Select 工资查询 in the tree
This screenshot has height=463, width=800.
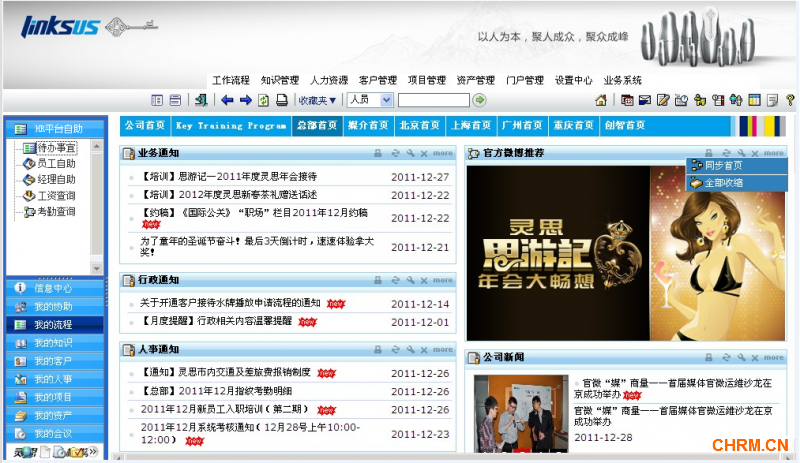click(56, 196)
